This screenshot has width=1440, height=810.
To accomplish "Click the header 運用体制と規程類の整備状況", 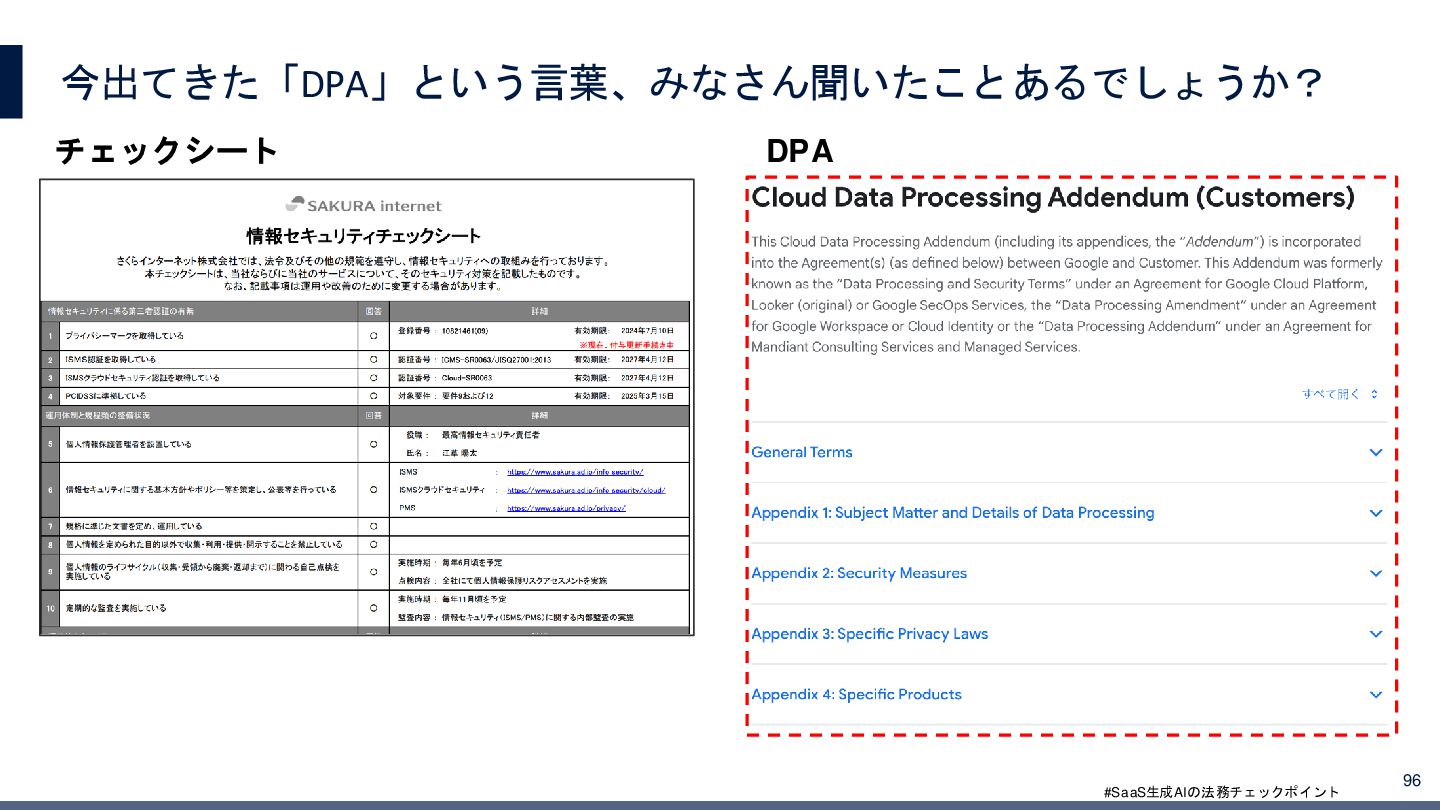I will coord(98,414).
